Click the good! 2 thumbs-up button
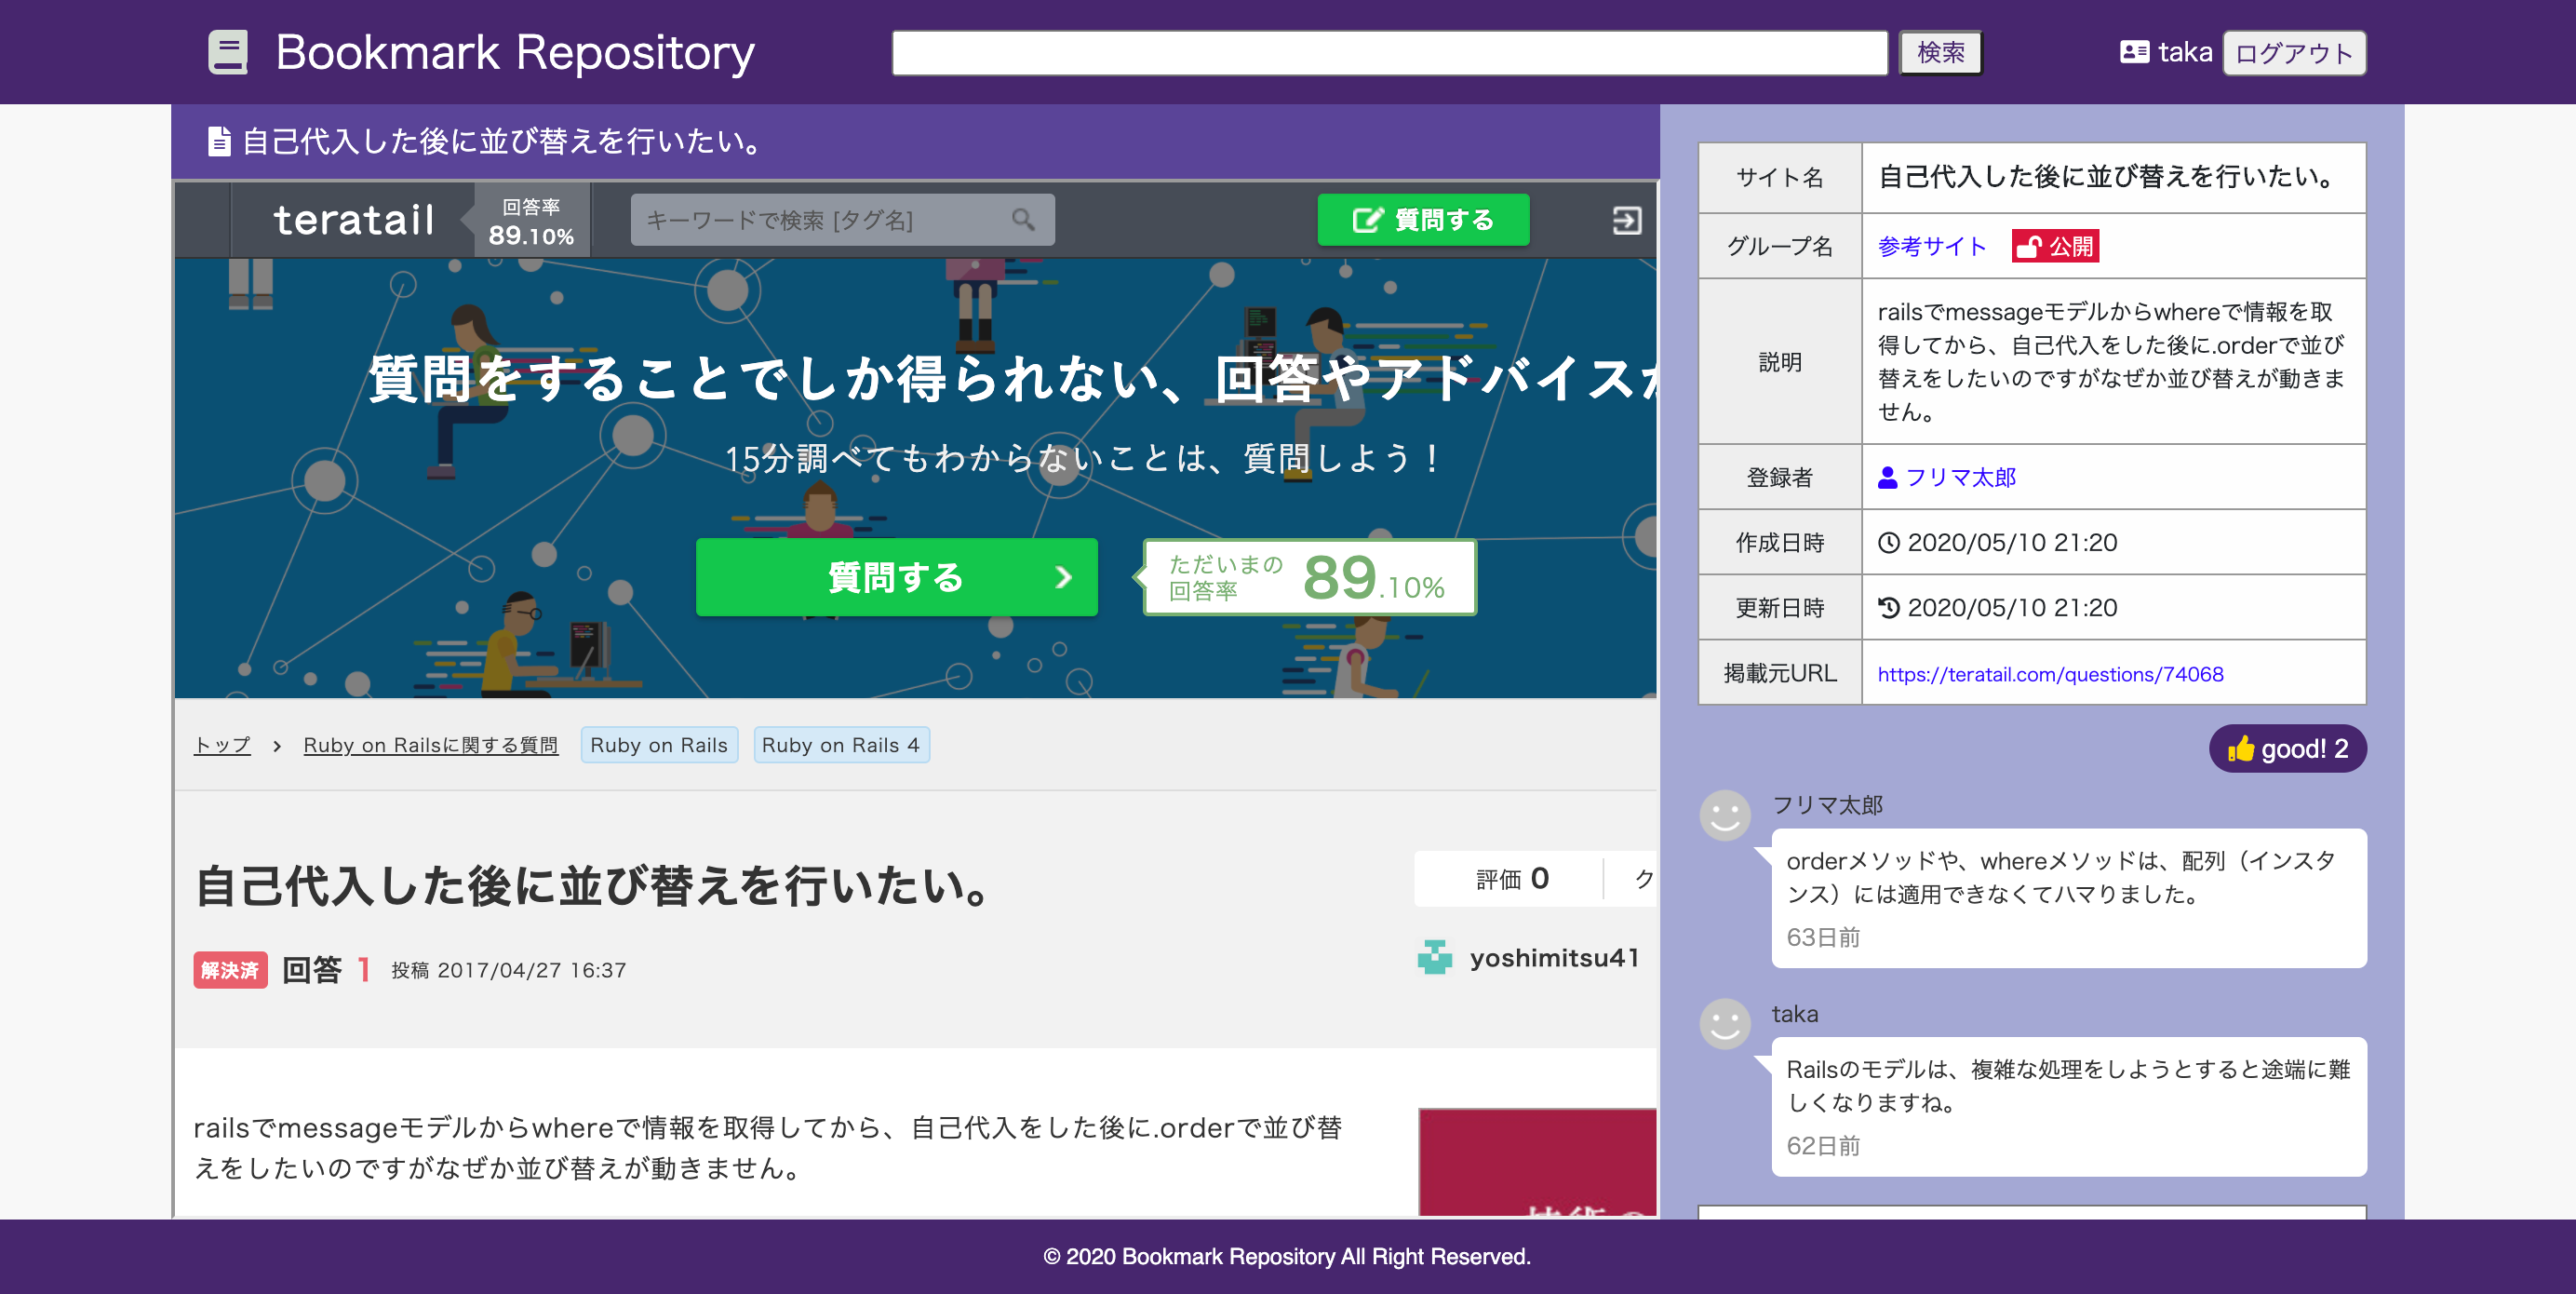This screenshot has width=2576, height=1294. click(2287, 749)
